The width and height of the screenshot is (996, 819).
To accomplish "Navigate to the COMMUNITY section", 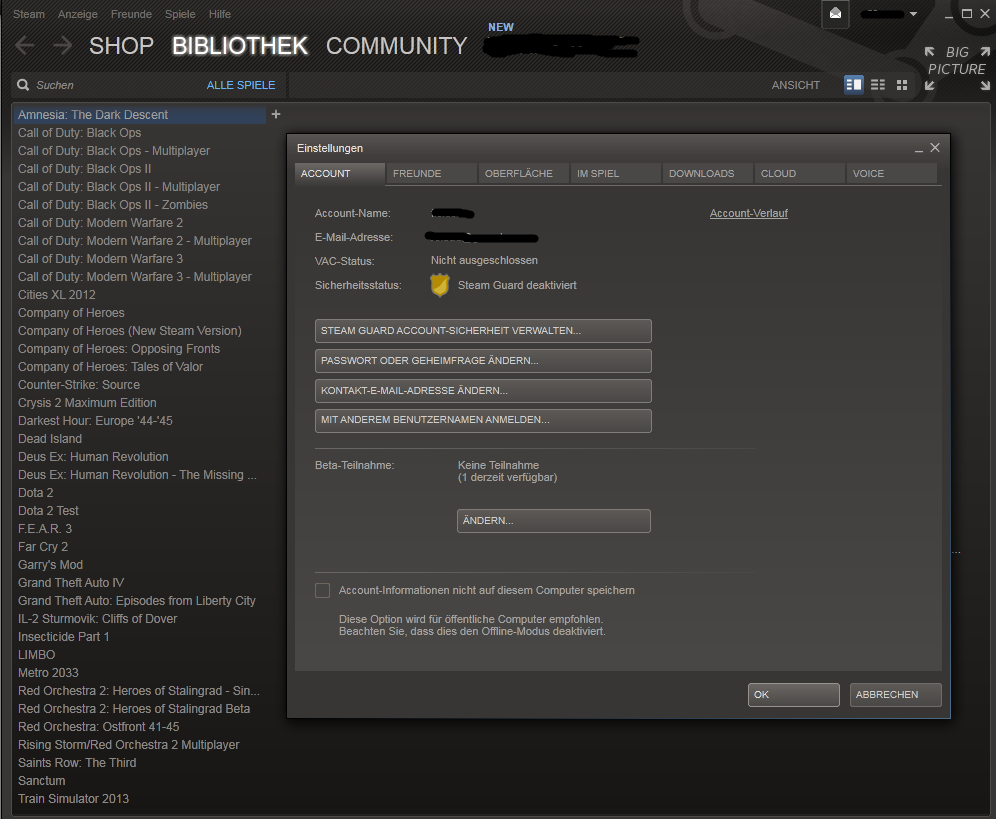I will click(x=396, y=46).
